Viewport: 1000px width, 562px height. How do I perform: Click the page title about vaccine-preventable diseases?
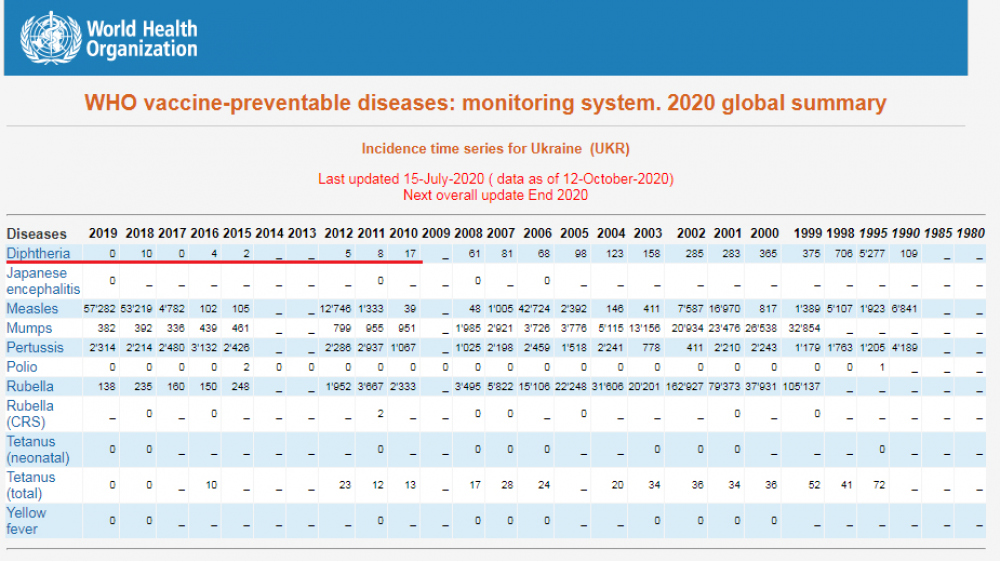[485, 103]
